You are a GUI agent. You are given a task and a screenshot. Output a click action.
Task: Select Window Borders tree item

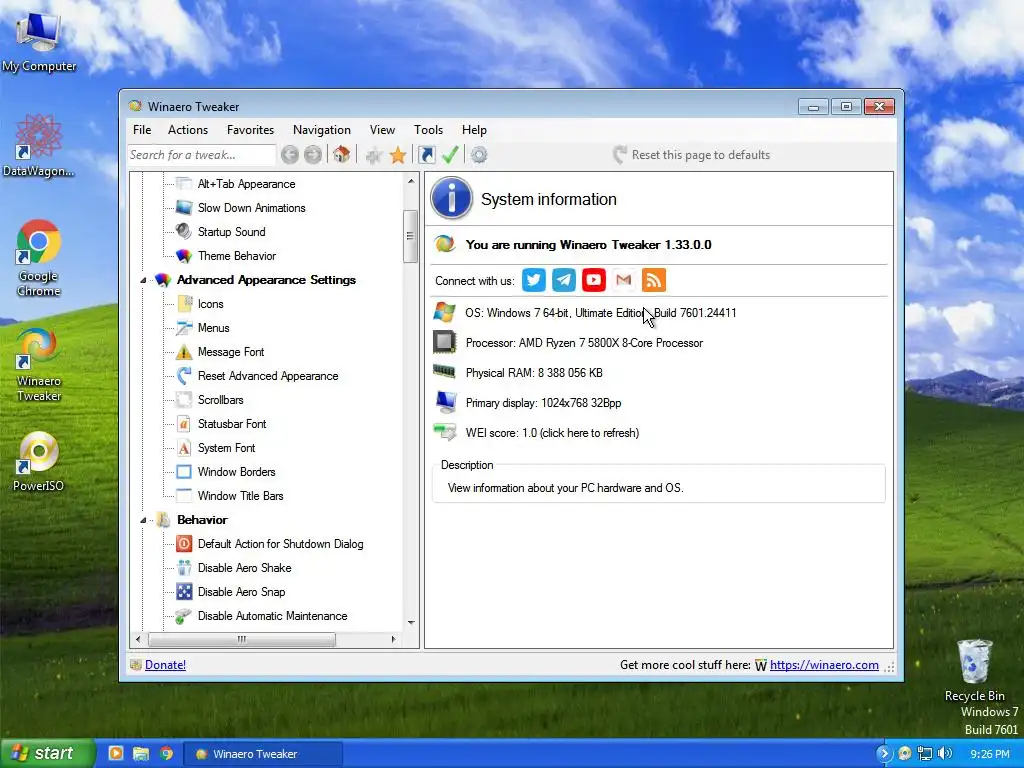click(x=236, y=472)
